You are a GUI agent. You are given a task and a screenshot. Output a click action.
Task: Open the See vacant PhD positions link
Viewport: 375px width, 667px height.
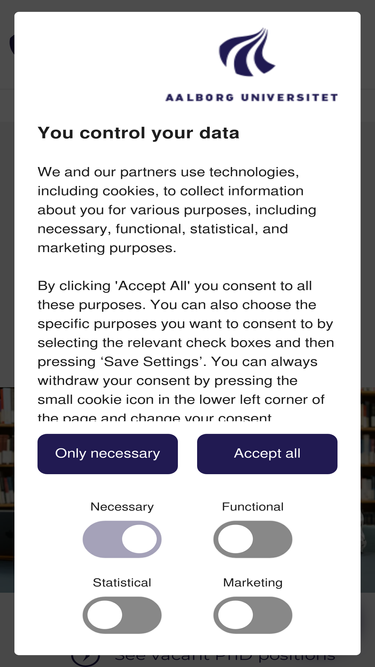coord(224,659)
